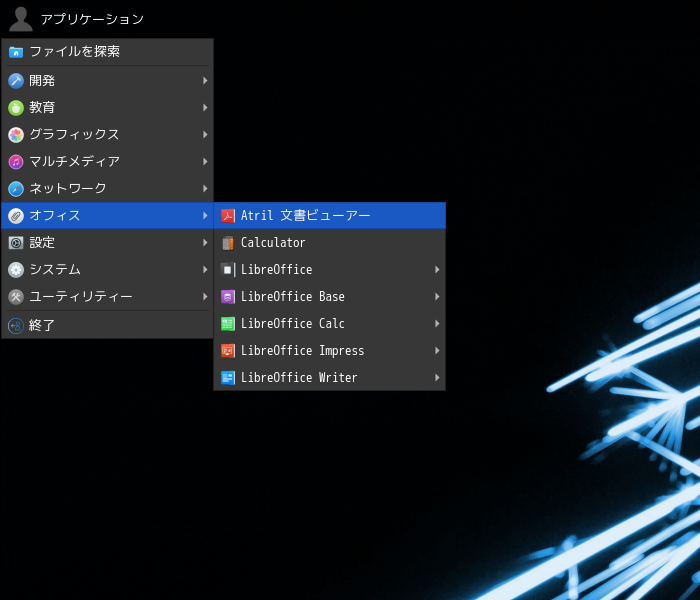Launch Atril 文書ビューアー
The height and width of the screenshot is (600, 700).
329,216
